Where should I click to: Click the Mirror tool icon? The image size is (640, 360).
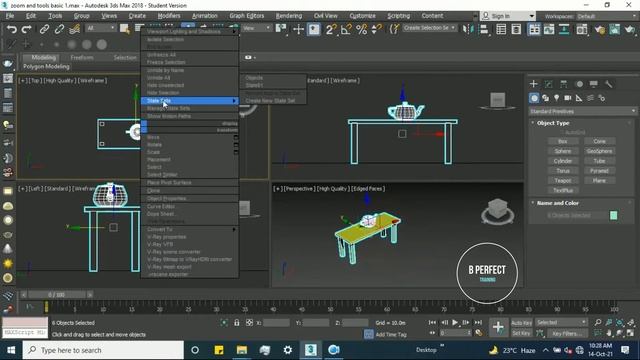(467, 29)
